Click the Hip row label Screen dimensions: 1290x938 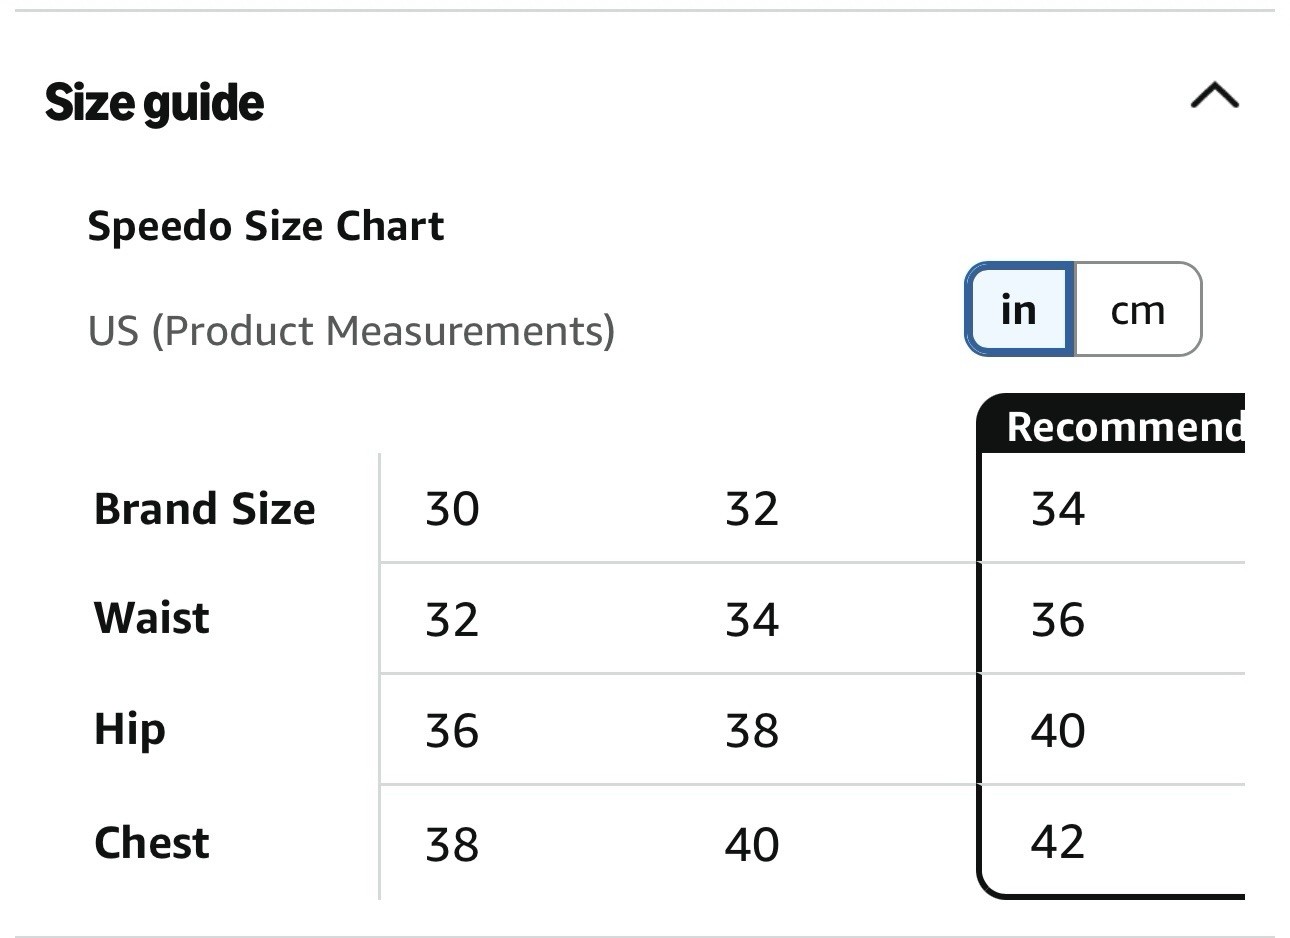click(130, 729)
